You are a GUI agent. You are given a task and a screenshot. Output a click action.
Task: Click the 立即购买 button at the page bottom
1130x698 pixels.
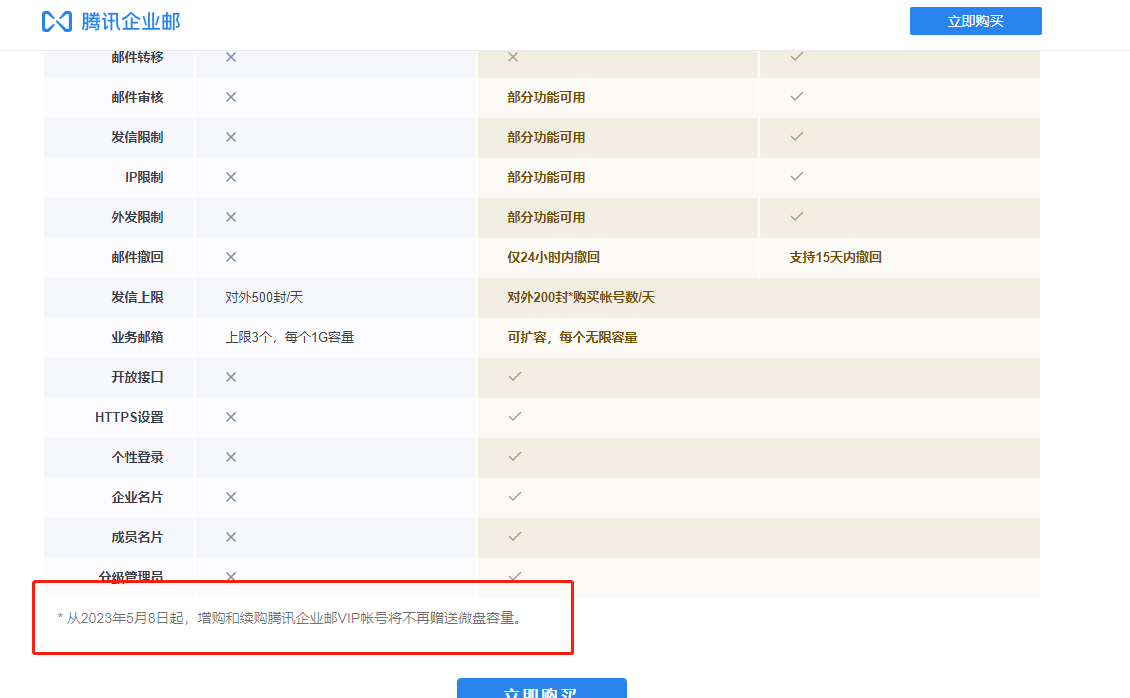(x=541, y=689)
